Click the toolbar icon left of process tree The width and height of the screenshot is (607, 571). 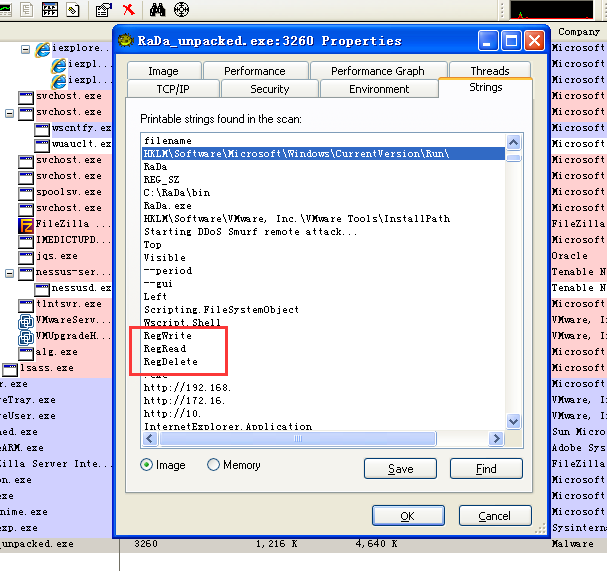[27, 9]
